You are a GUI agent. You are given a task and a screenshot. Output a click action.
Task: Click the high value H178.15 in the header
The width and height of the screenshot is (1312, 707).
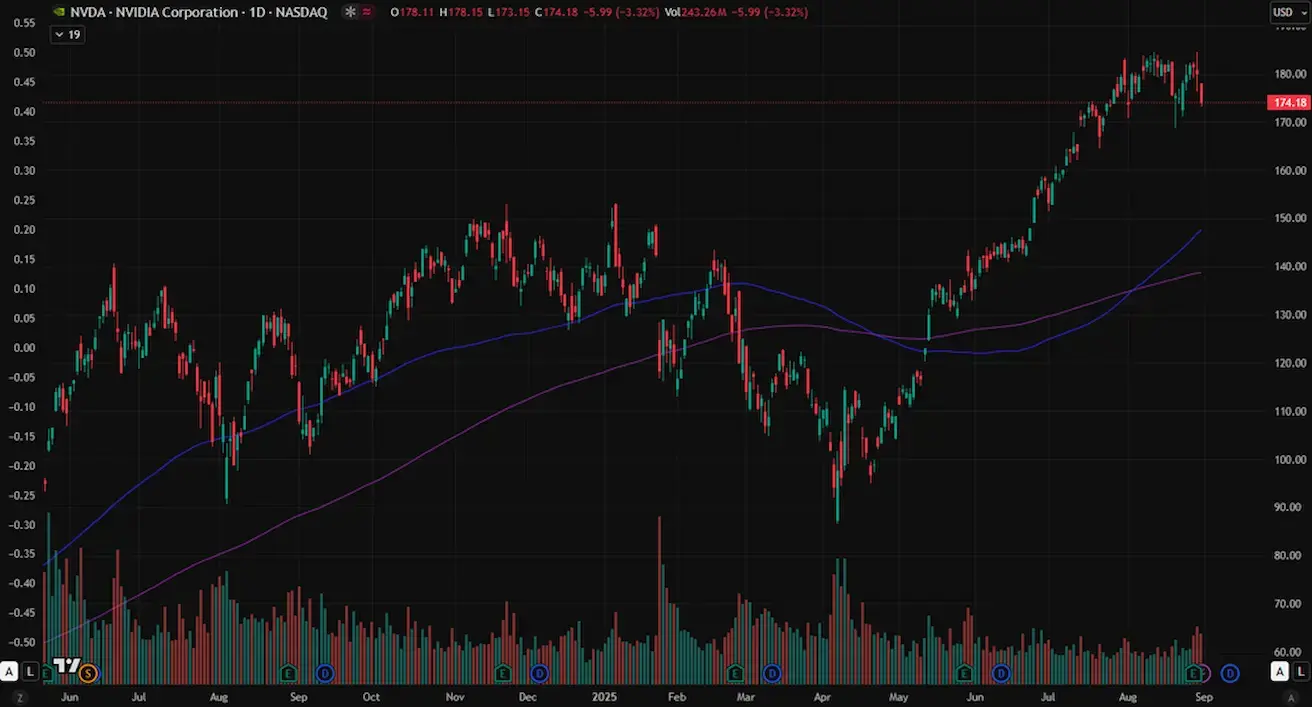[x=463, y=12]
